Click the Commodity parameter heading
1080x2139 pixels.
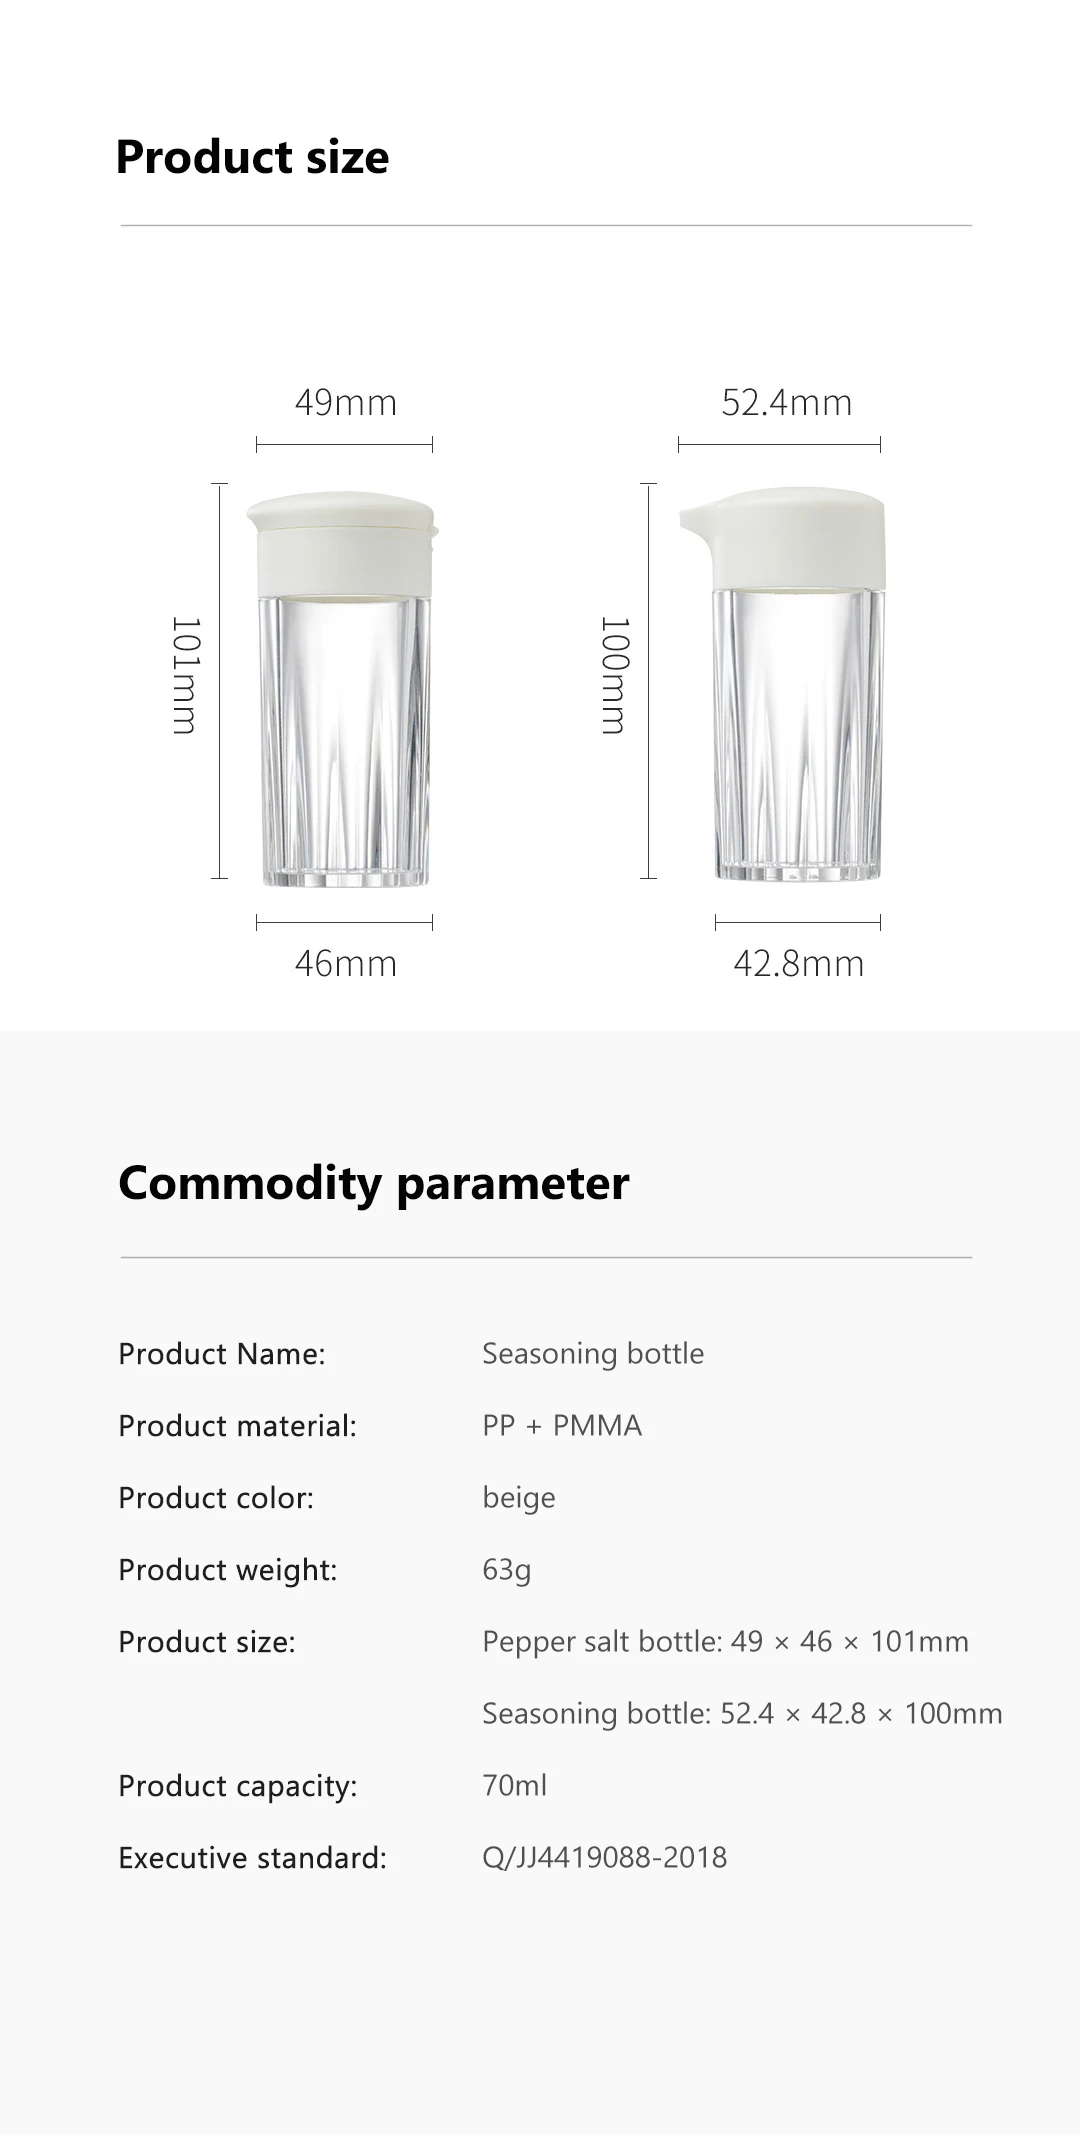373,1183
